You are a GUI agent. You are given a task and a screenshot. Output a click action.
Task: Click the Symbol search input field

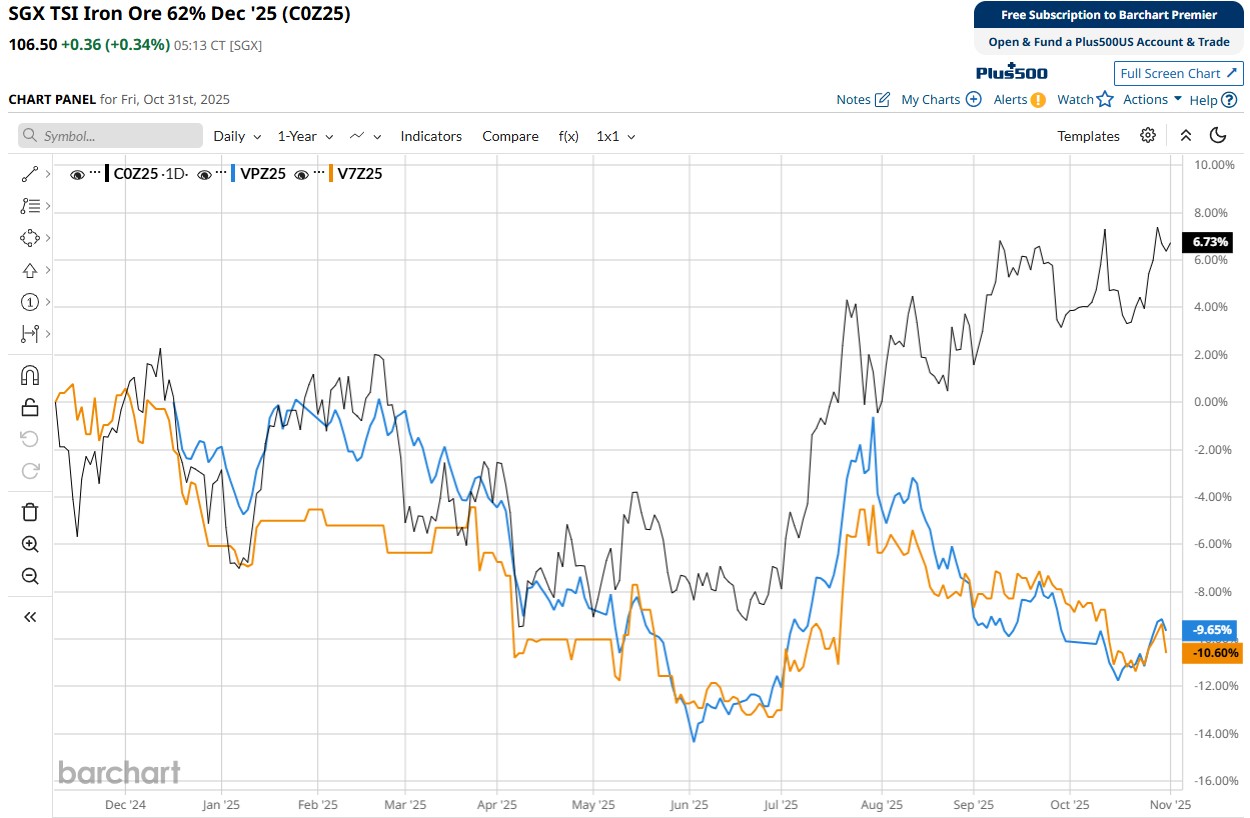pyautogui.click(x=110, y=136)
